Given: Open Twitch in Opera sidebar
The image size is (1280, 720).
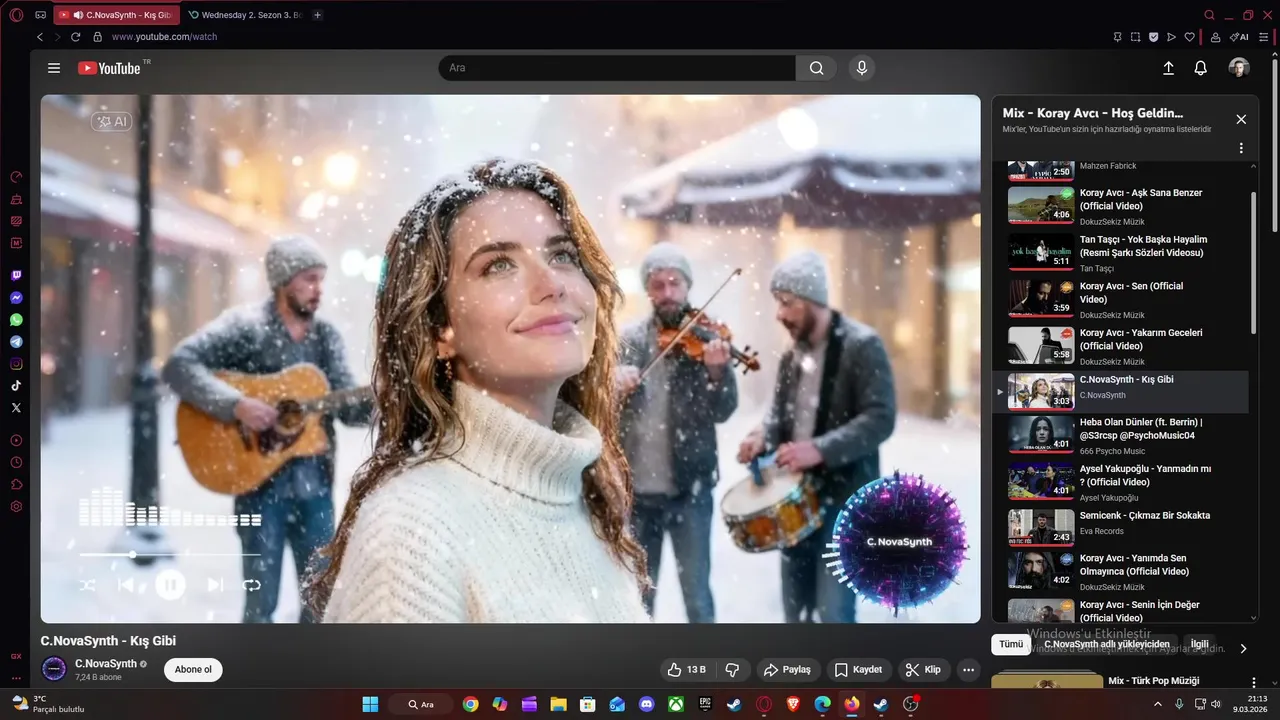Looking at the screenshot, I should click(16, 275).
